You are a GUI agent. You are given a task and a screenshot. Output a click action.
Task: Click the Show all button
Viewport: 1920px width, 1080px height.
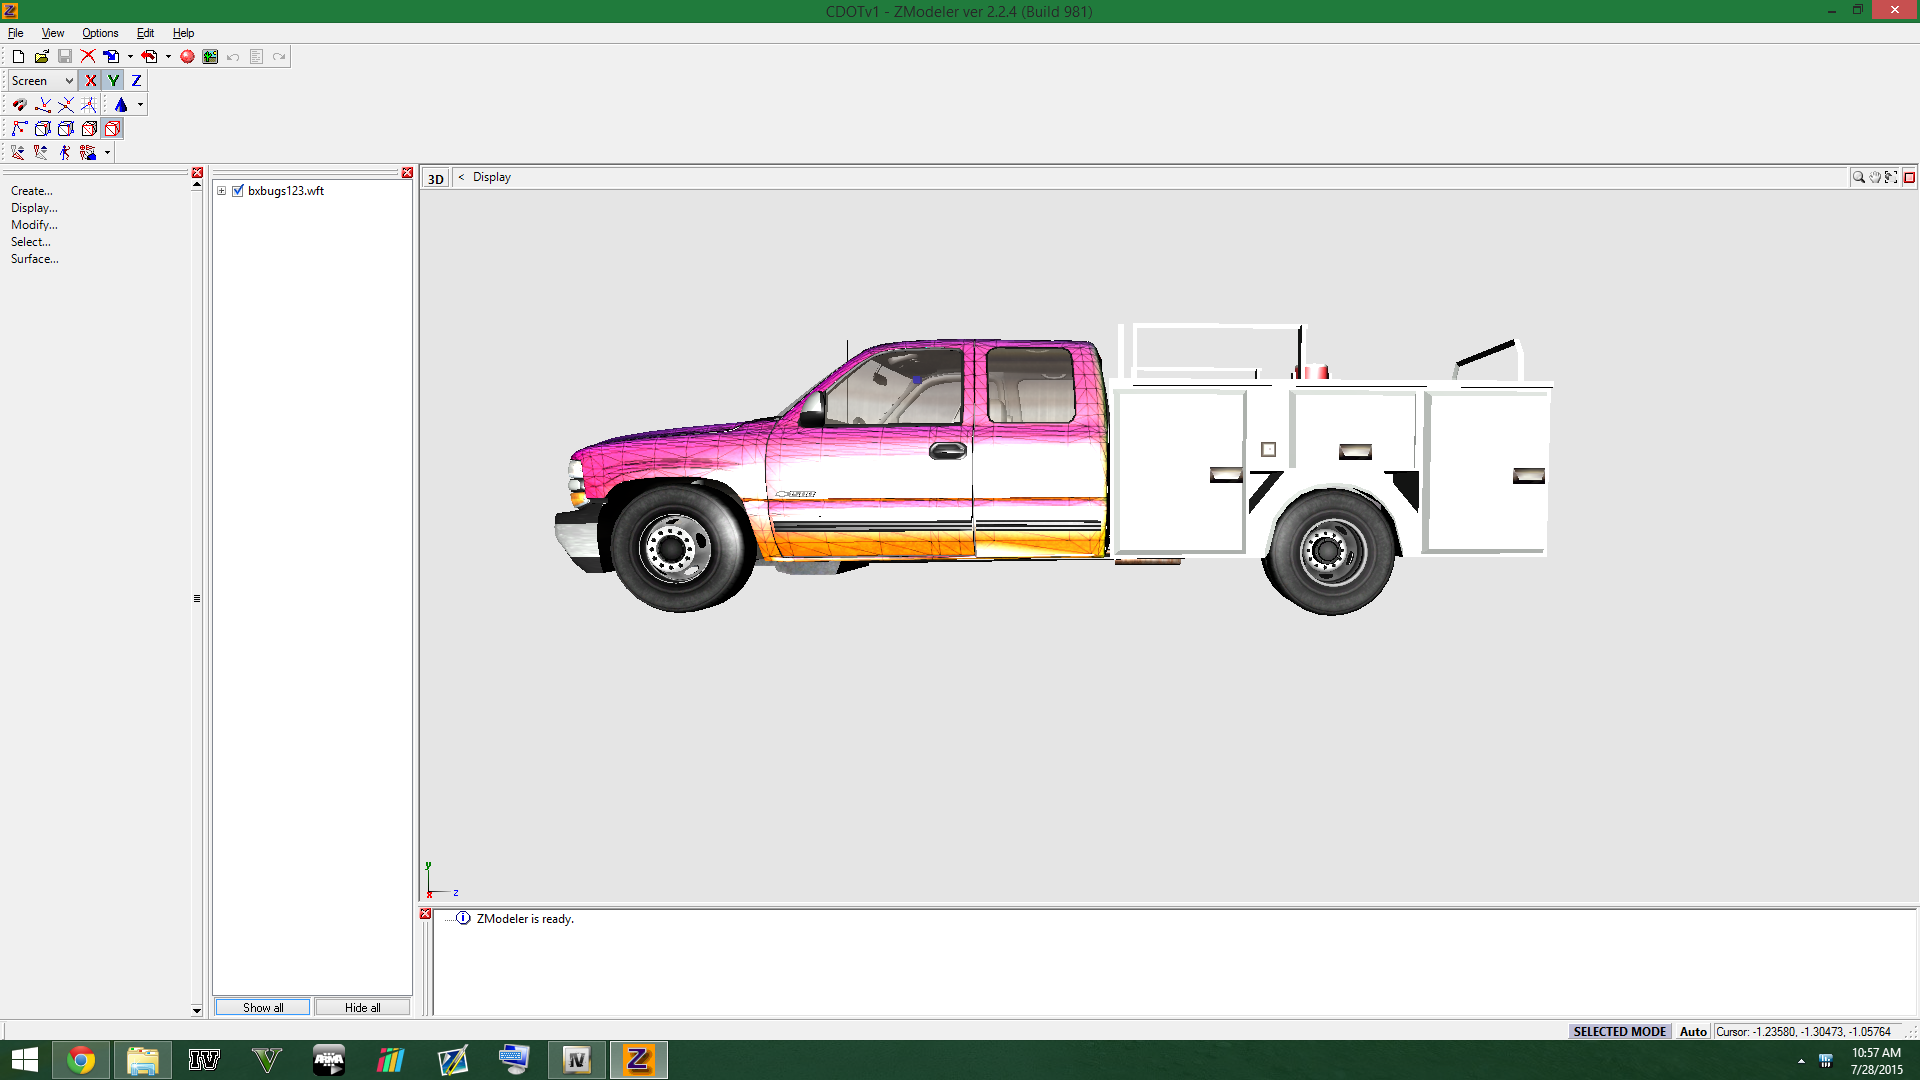coord(263,1007)
